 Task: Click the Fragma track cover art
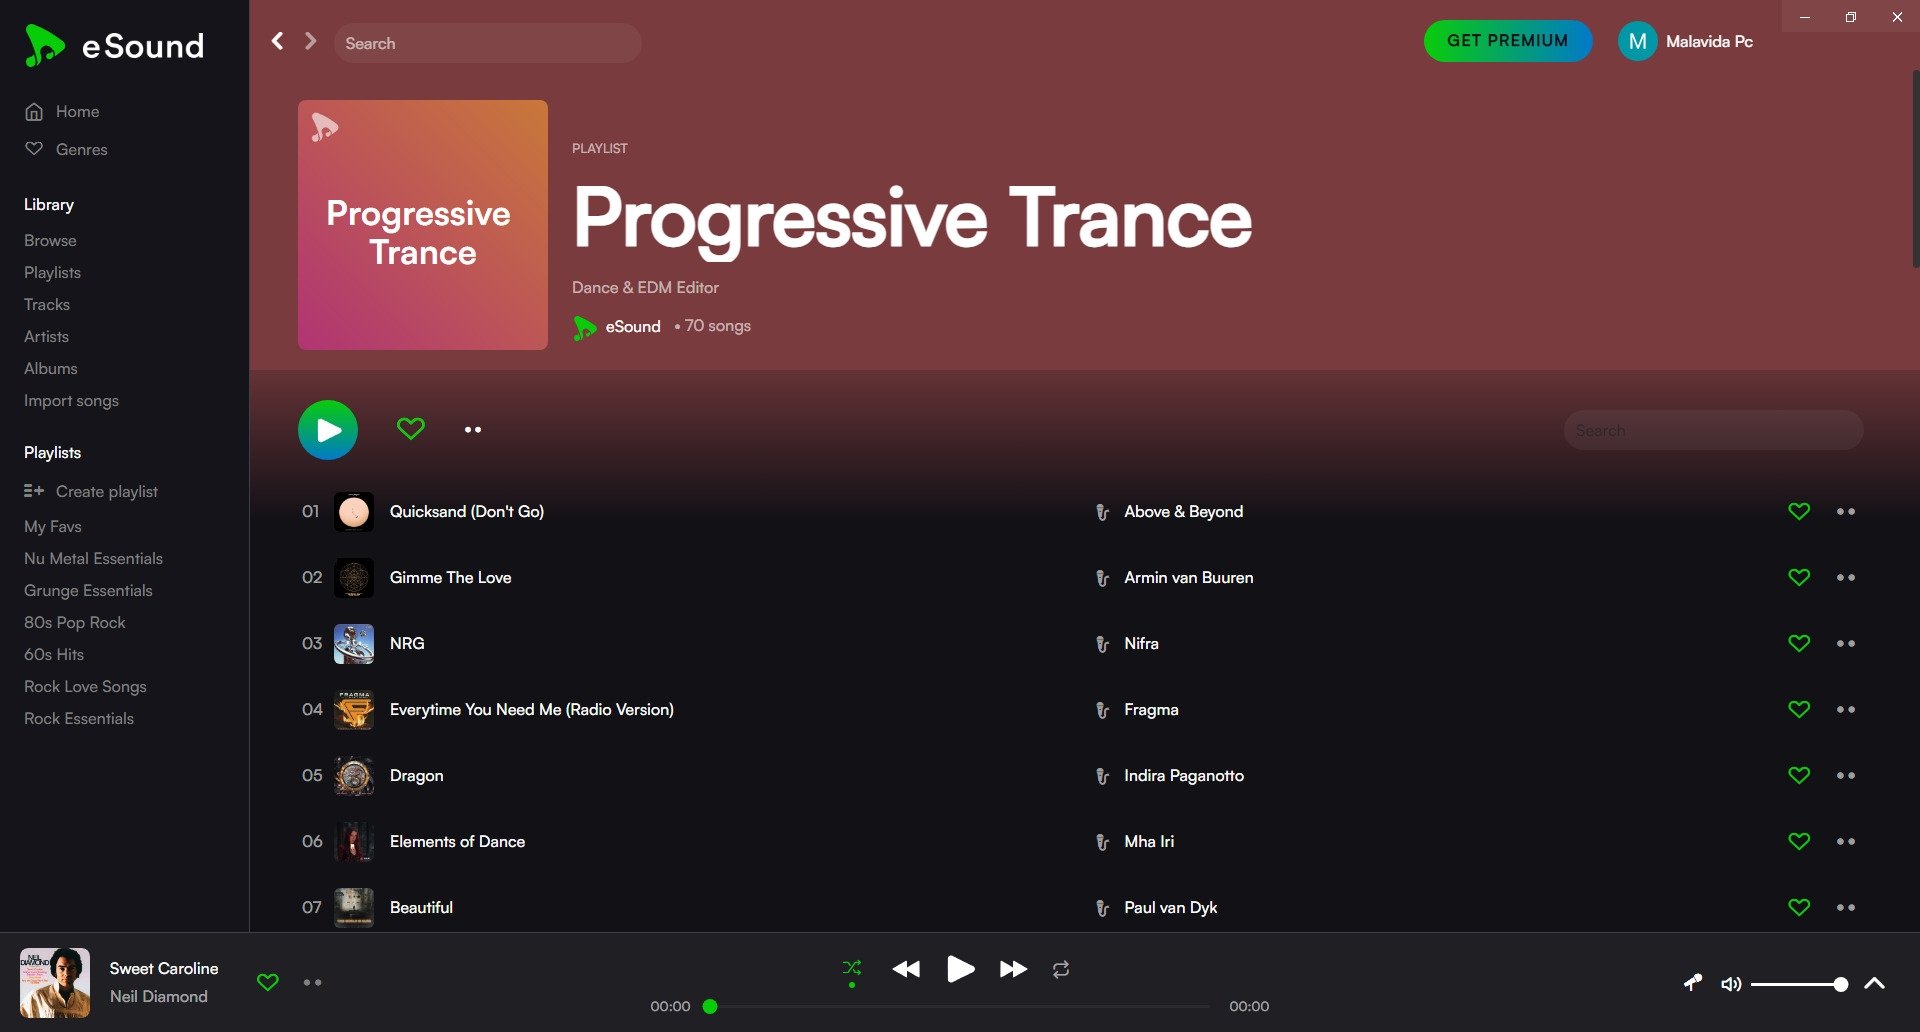point(354,710)
